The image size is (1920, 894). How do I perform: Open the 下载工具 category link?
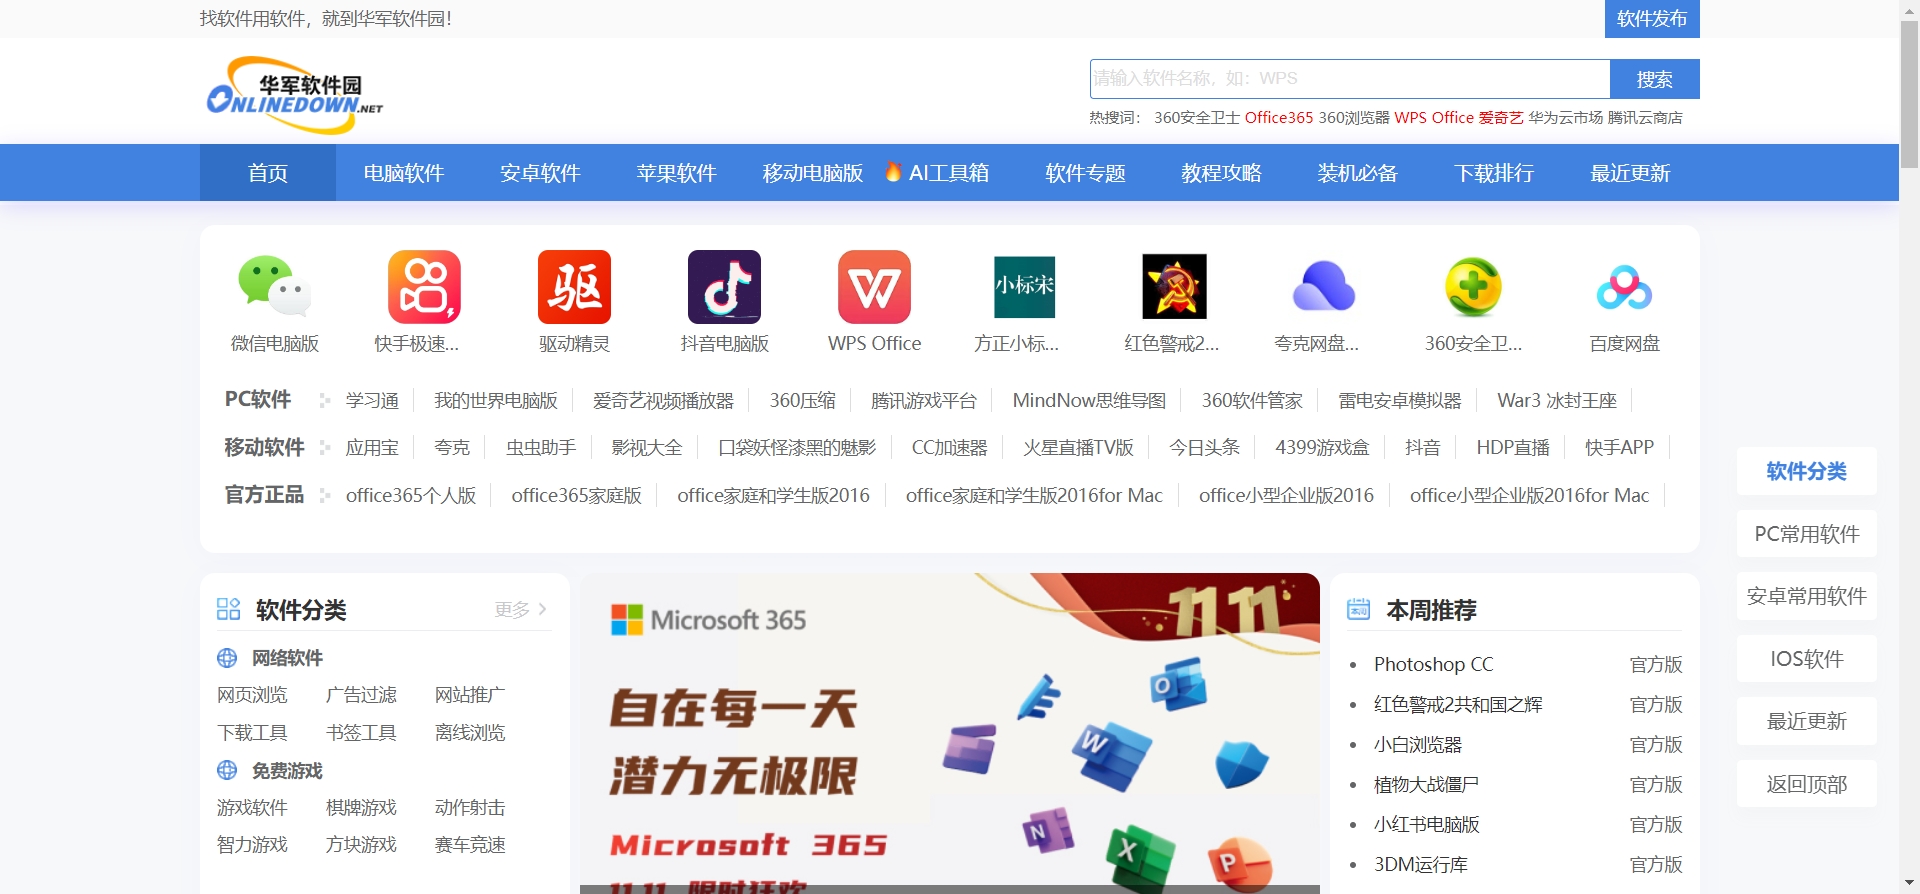[x=252, y=733]
